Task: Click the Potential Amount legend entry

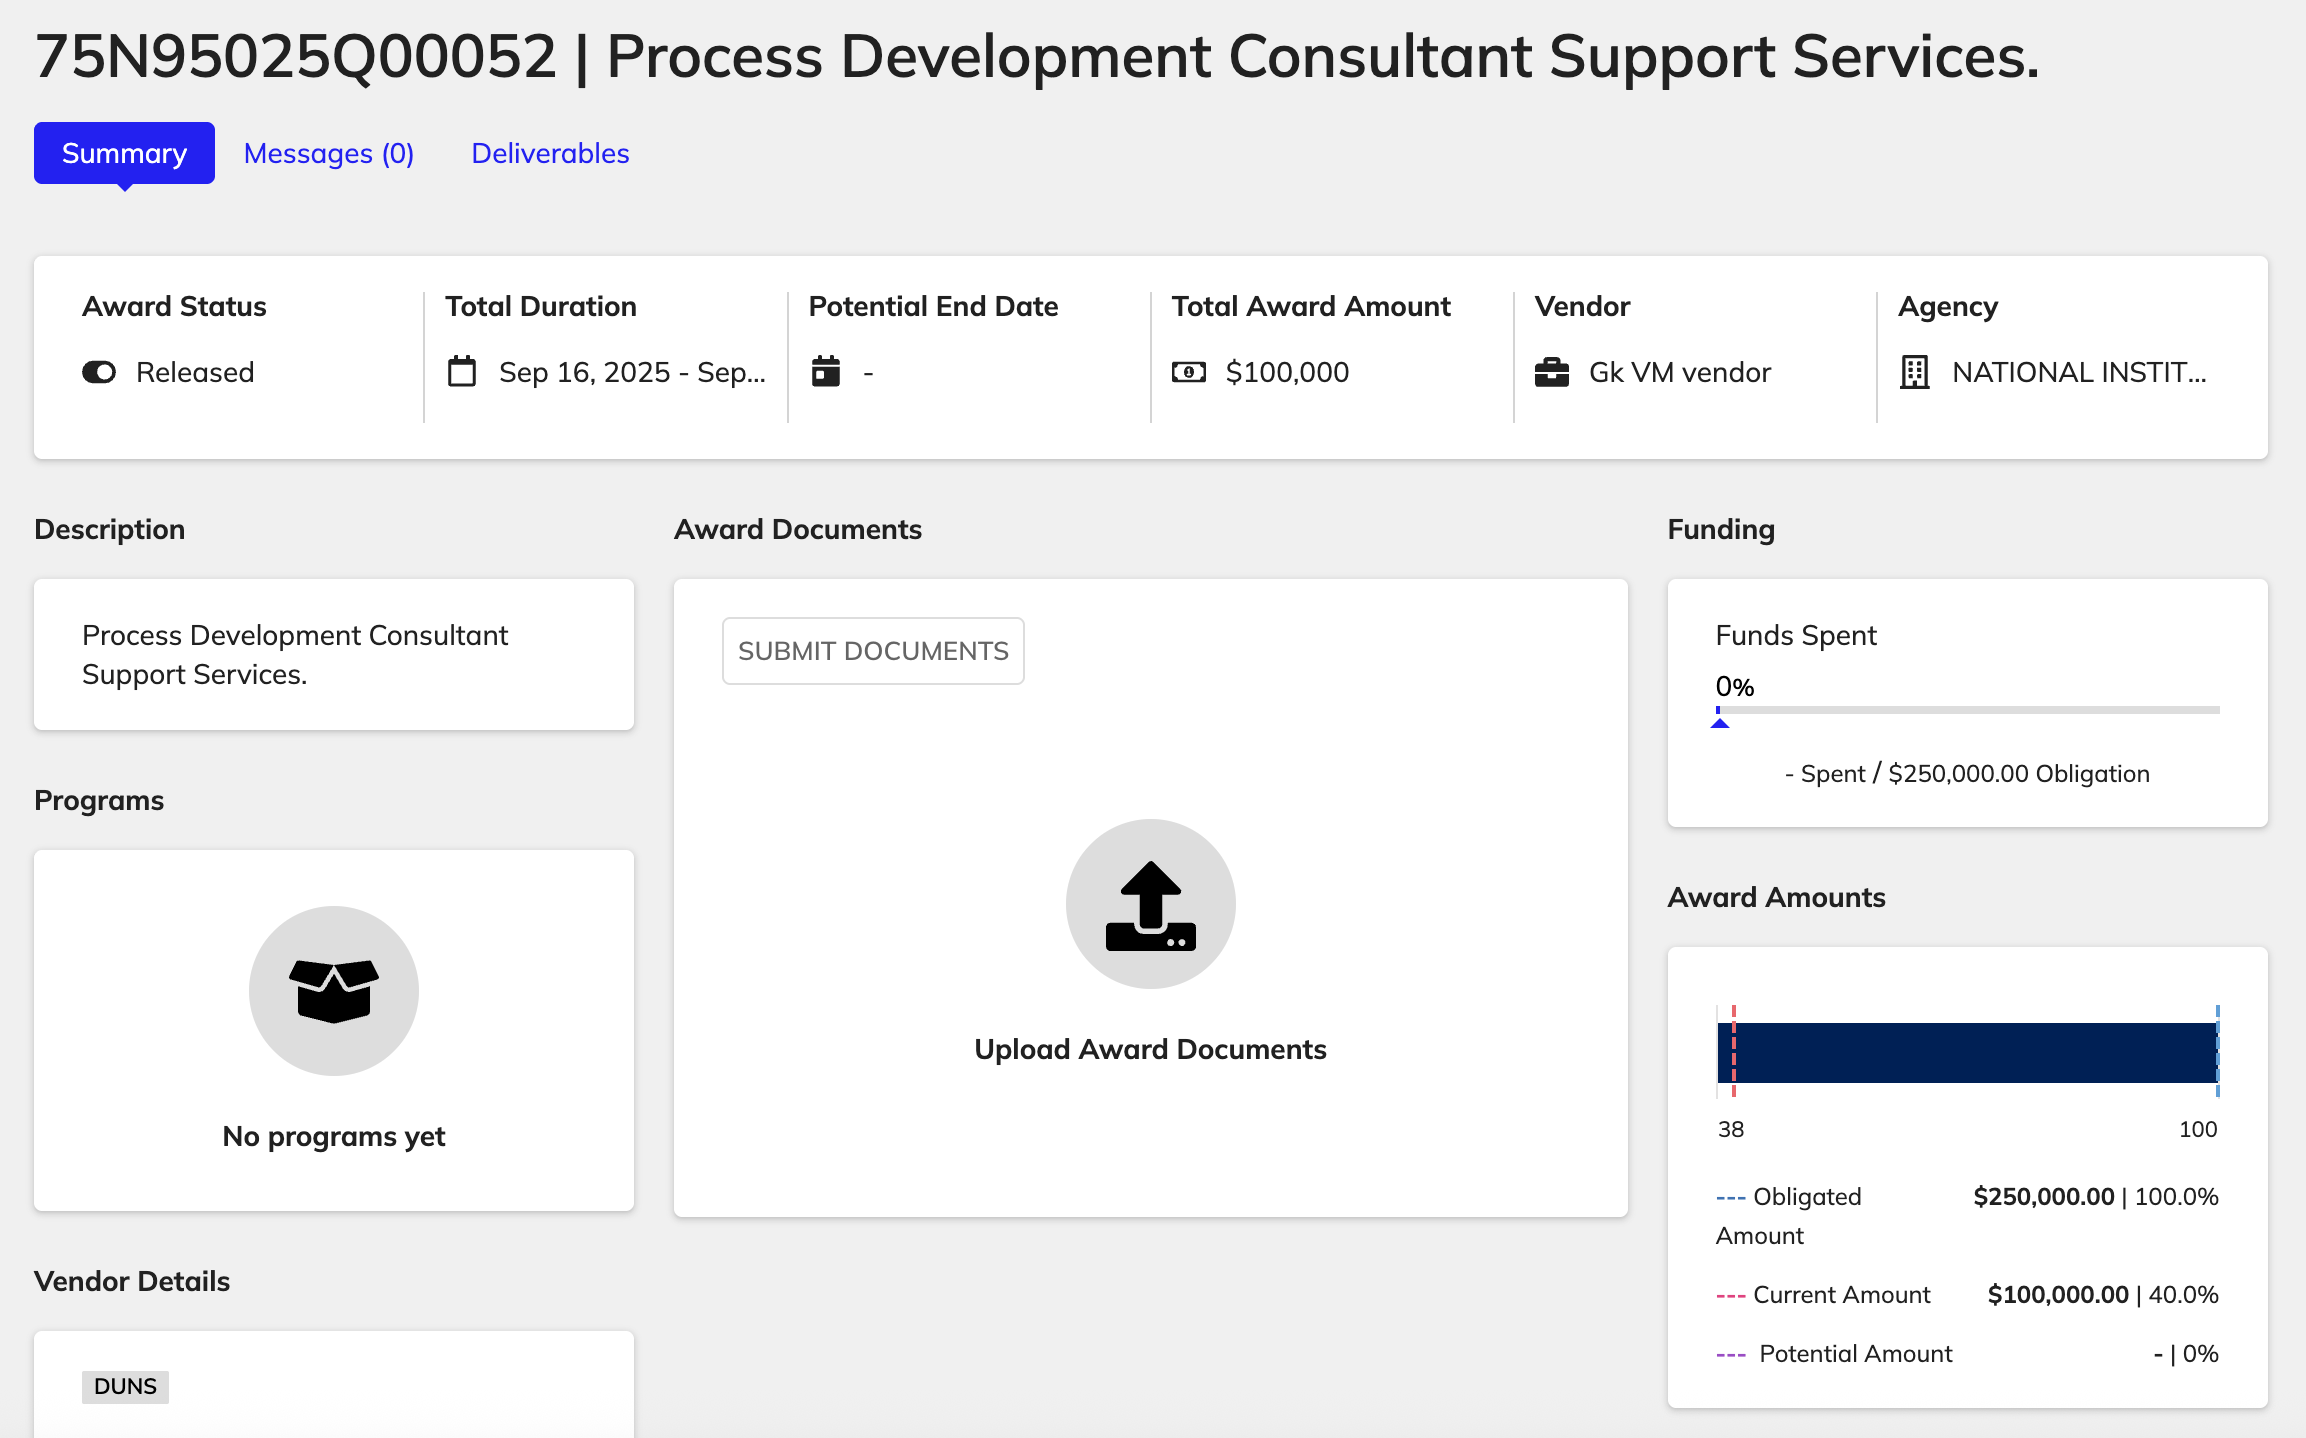Action: [1855, 1354]
